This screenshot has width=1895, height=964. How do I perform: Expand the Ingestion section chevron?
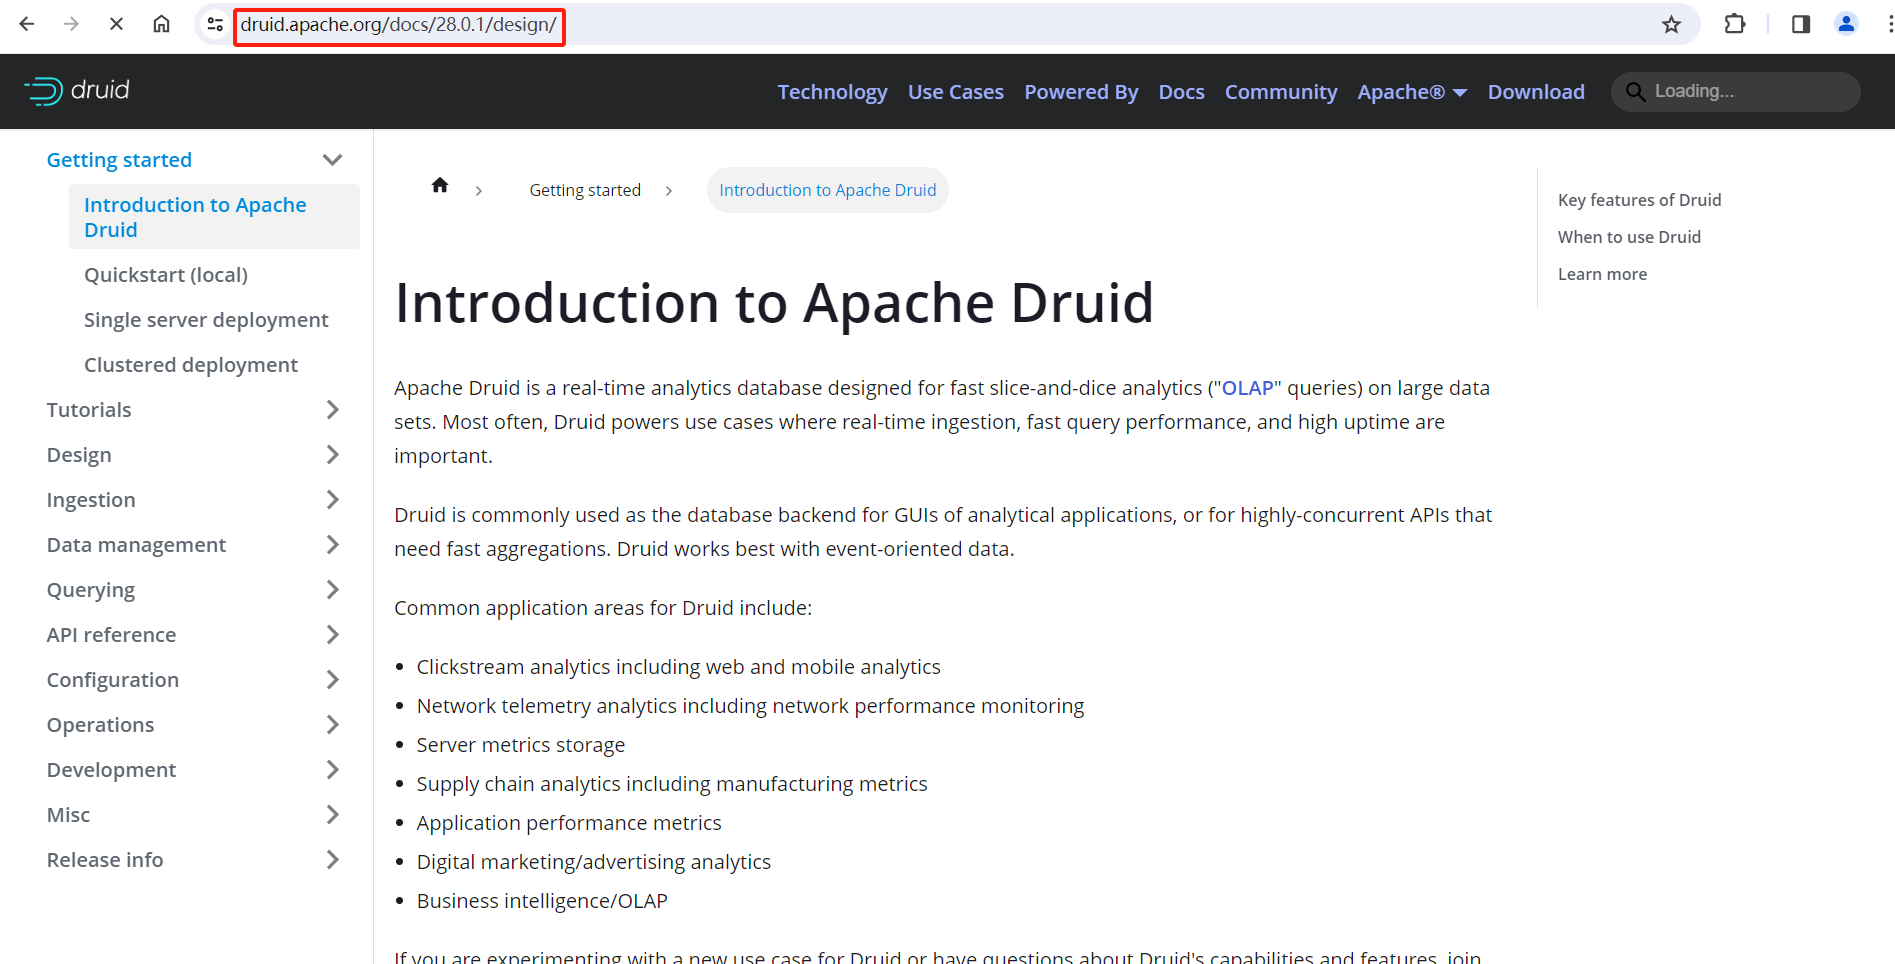[x=333, y=500]
